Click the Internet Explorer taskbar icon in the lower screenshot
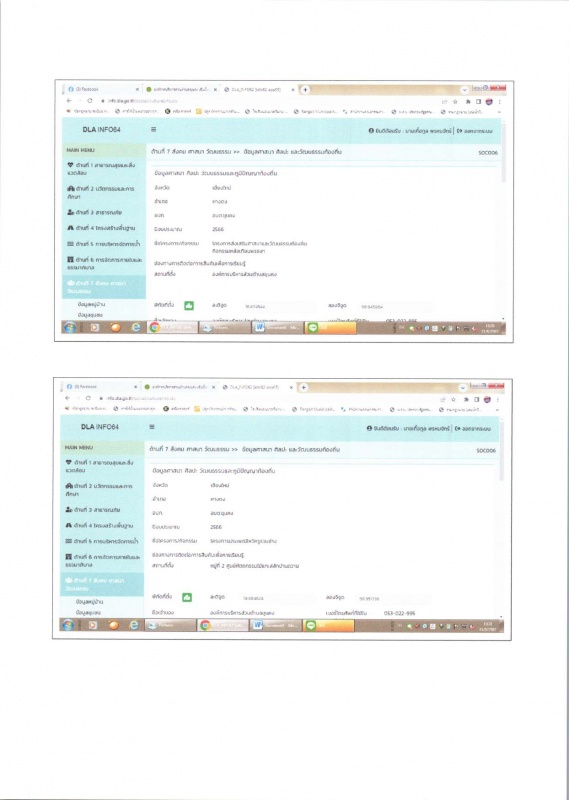Screen dimensions: 569x800 133,625
